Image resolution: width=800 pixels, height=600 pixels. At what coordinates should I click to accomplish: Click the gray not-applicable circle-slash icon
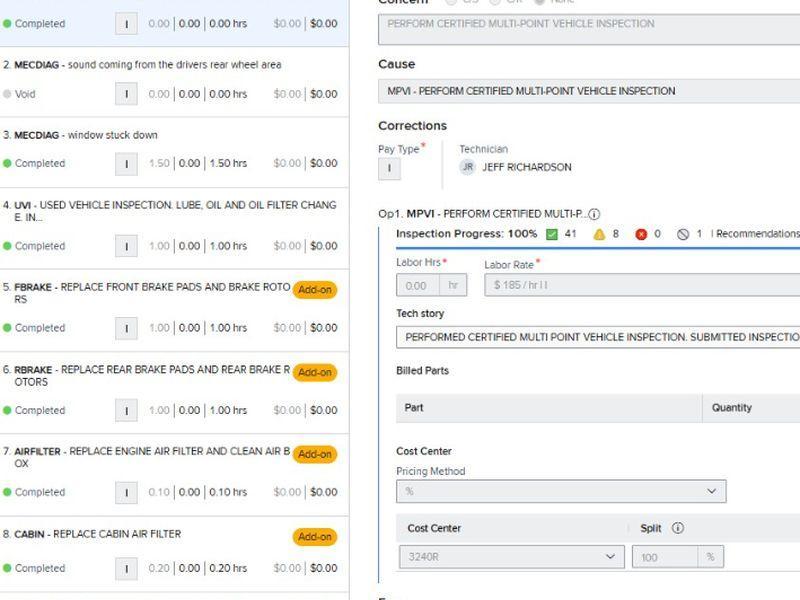click(x=683, y=234)
